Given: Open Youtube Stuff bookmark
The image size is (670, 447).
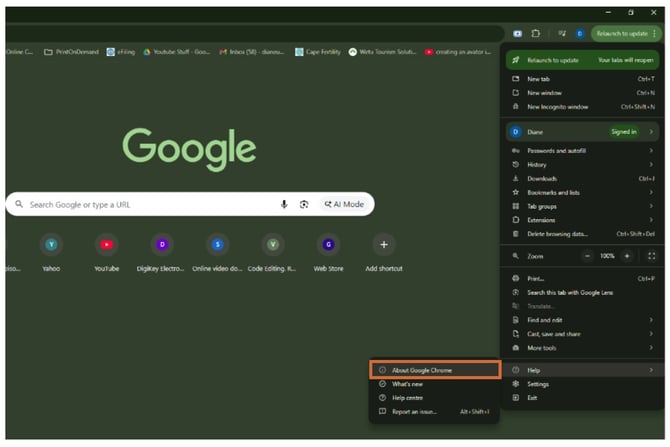Looking at the screenshot, I should [x=177, y=52].
